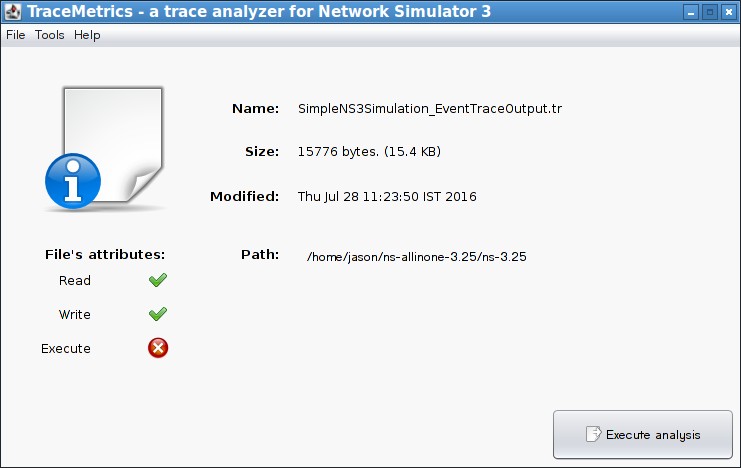Click the File's attributes heading
741x468 pixels.
click(105, 255)
